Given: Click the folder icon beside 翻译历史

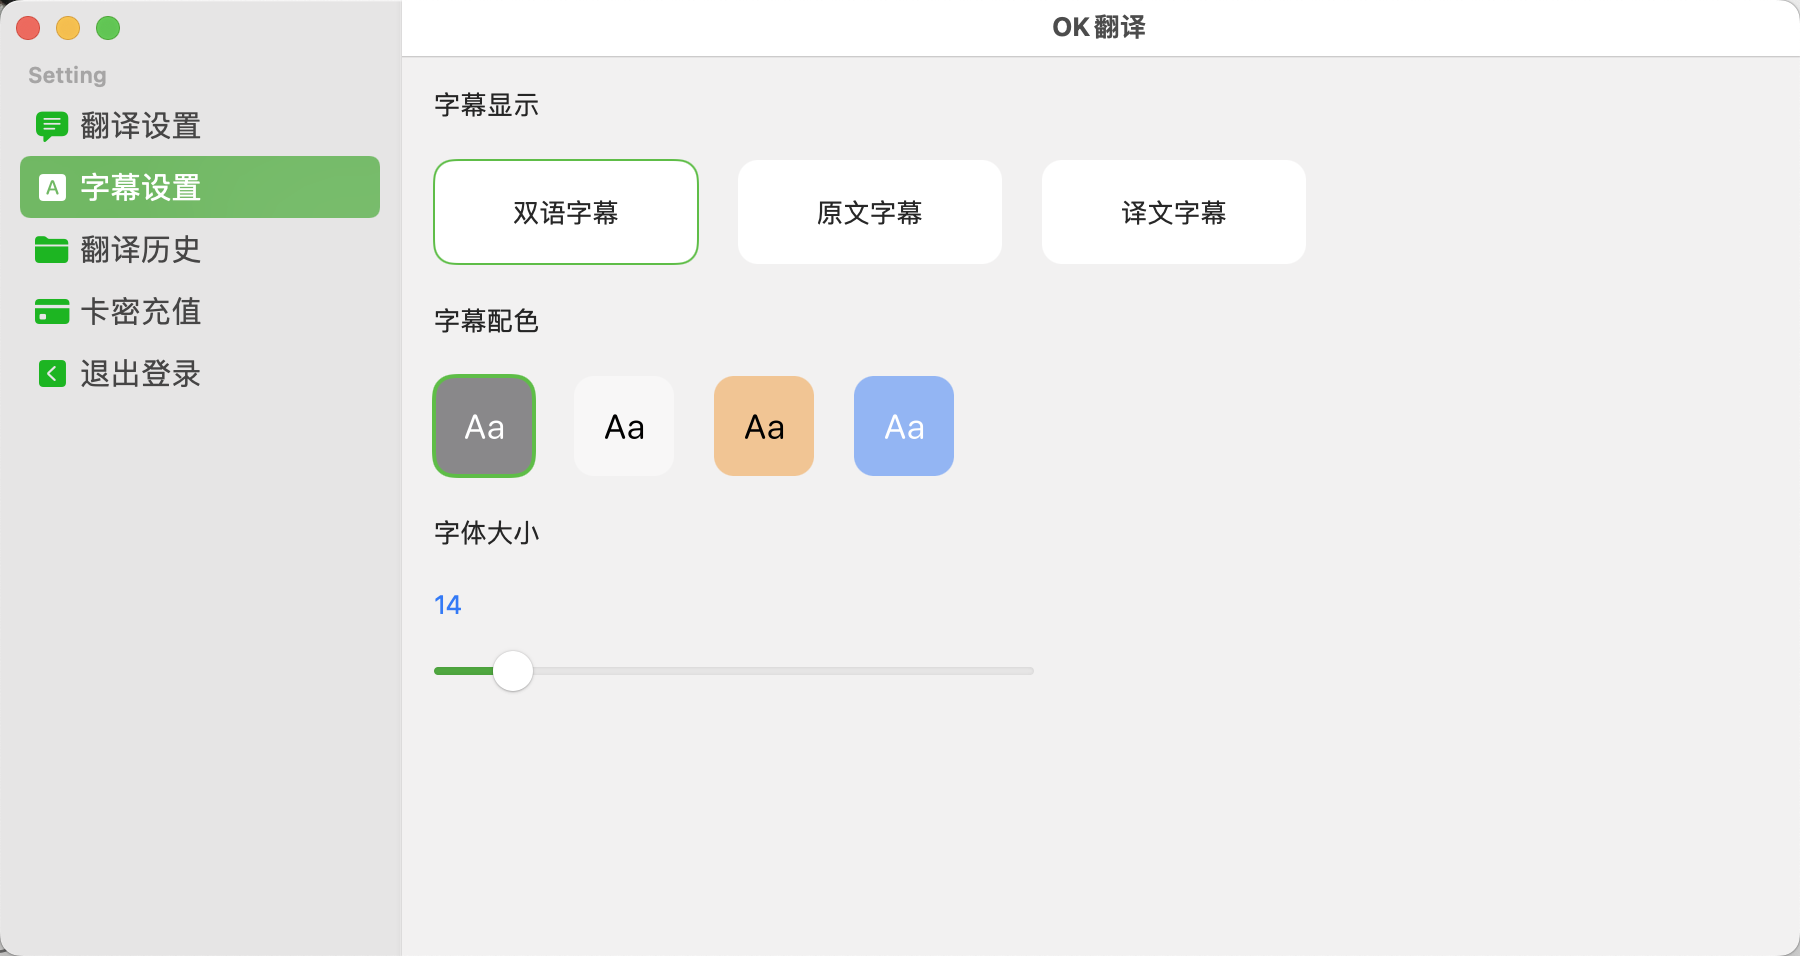Looking at the screenshot, I should point(52,249).
